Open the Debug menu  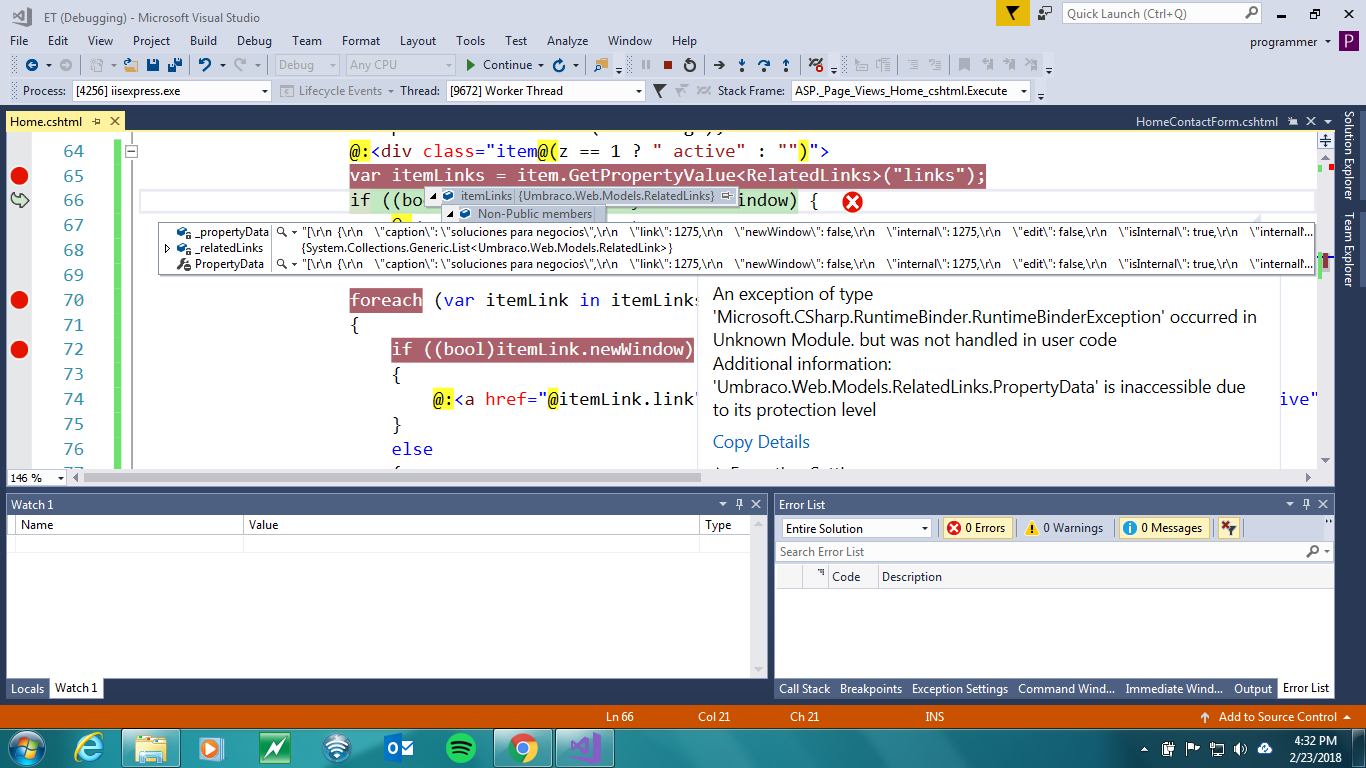pyautogui.click(x=254, y=41)
